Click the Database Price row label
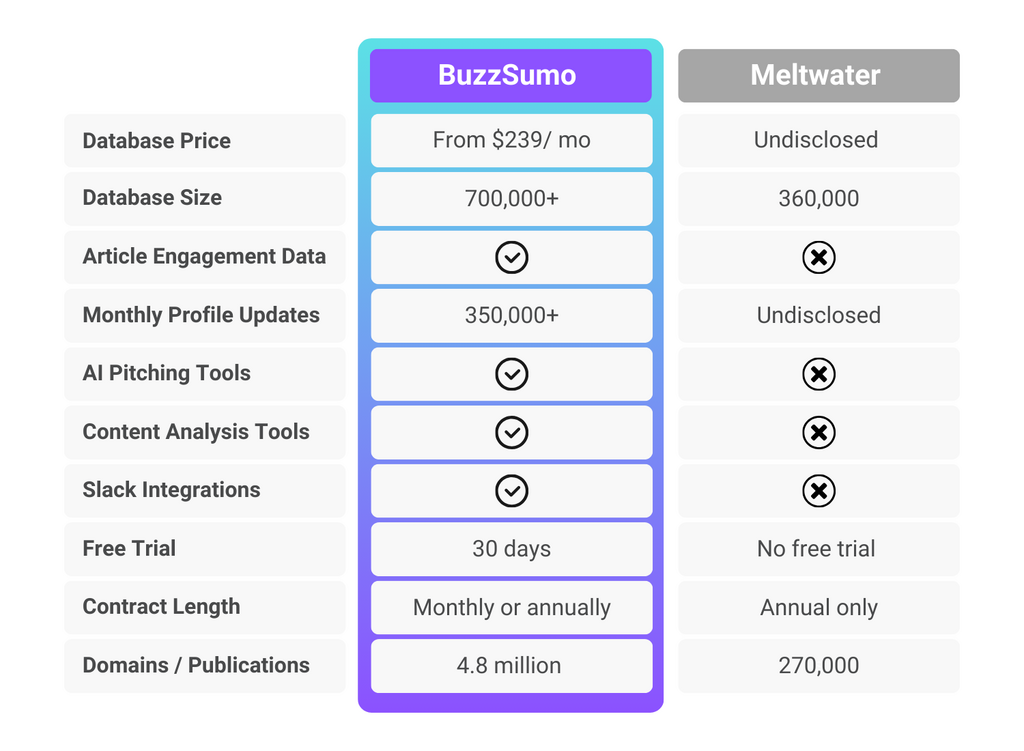The image size is (1024, 751). [156, 141]
